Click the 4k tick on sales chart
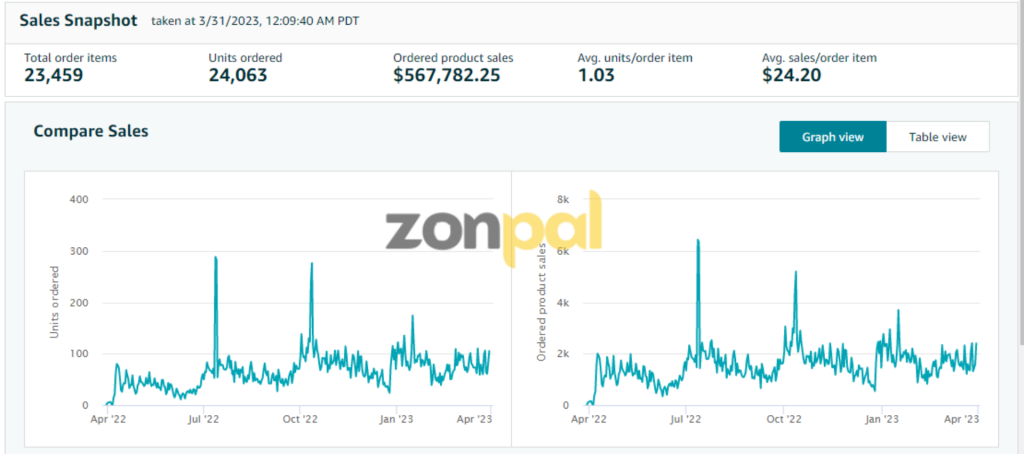 564,302
